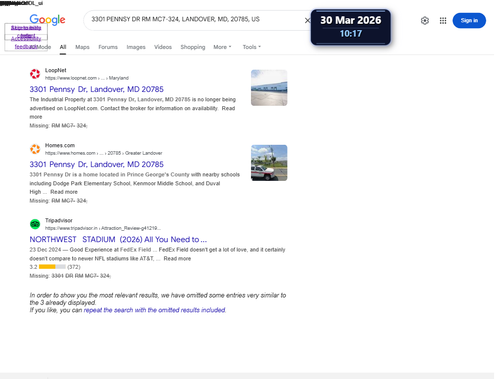Open the Videos tab
Viewport: 500px width, 379px height.
point(163,47)
